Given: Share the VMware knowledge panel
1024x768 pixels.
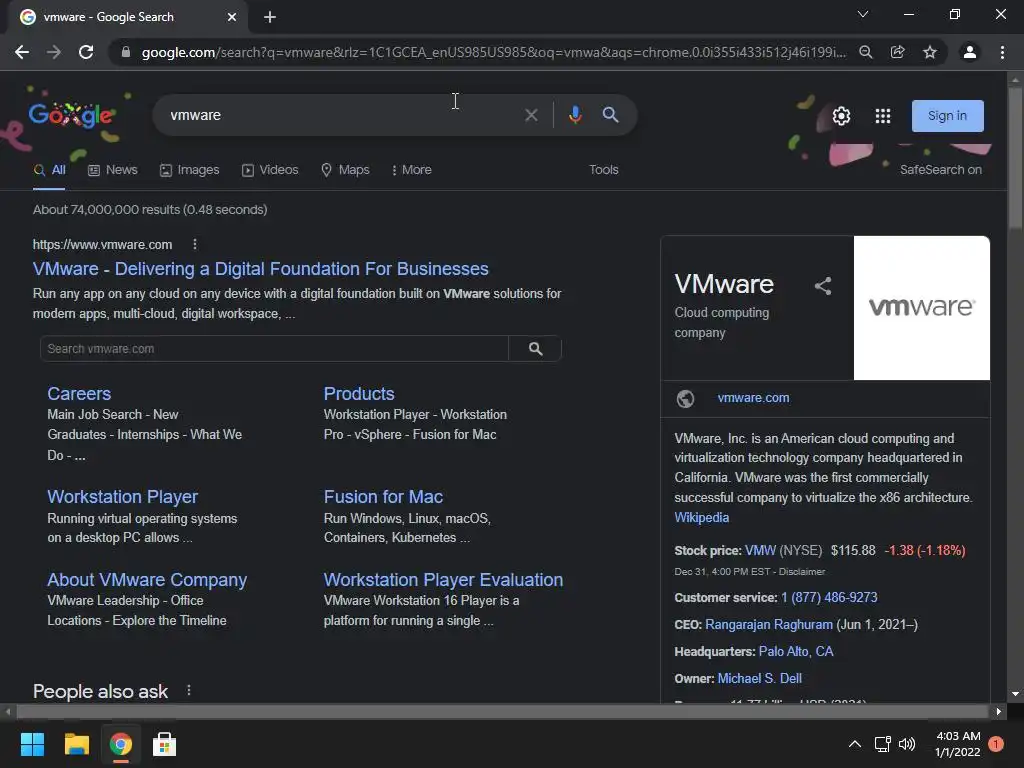Looking at the screenshot, I should tap(823, 286).
